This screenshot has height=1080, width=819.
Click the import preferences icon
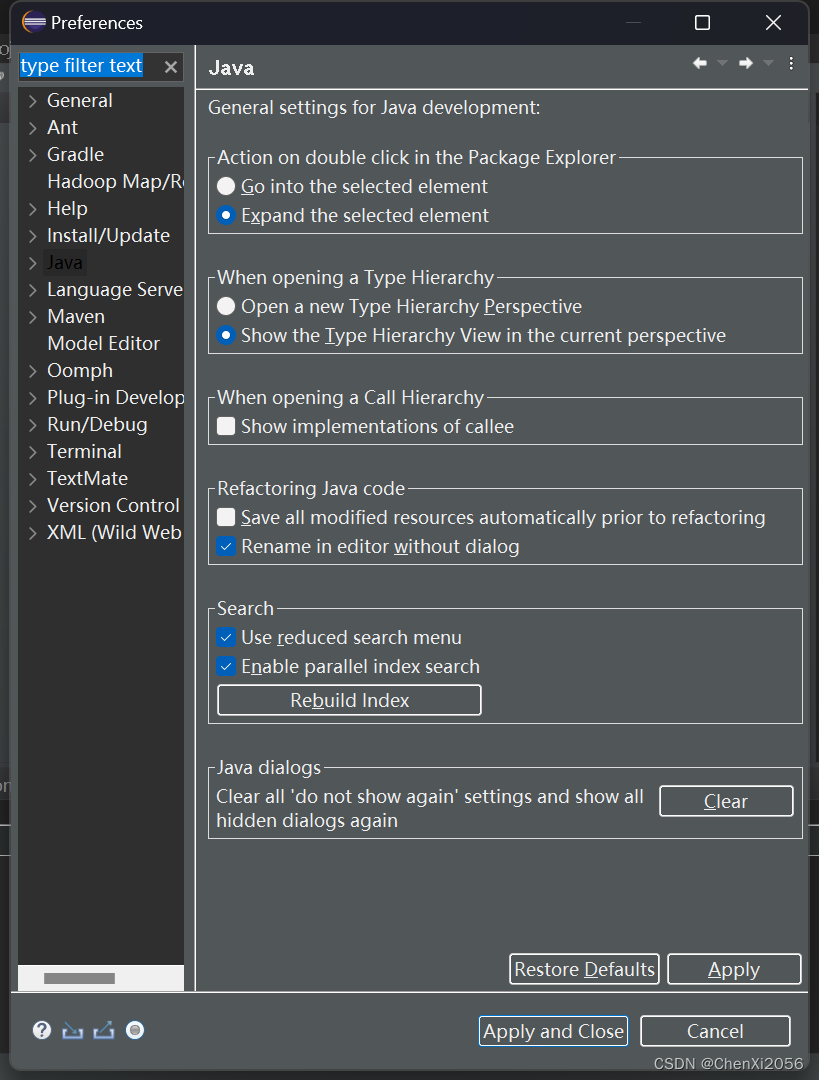click(x=72, y=1030)
